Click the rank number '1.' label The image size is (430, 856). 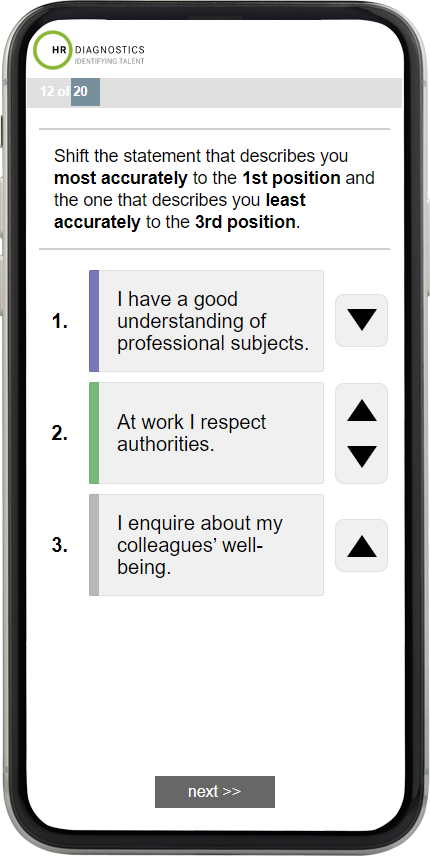click(x=59, y=322)
